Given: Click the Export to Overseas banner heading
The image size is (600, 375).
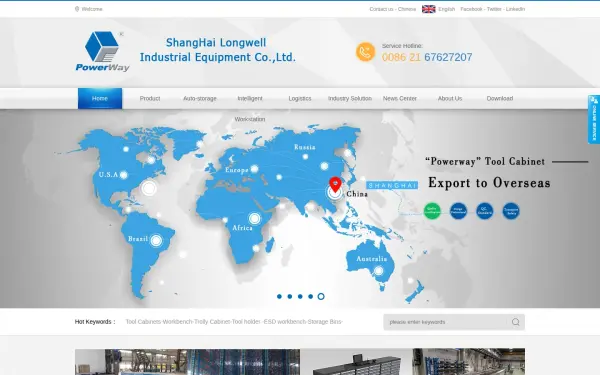Looking at the screenshot, I should (489, 183).
